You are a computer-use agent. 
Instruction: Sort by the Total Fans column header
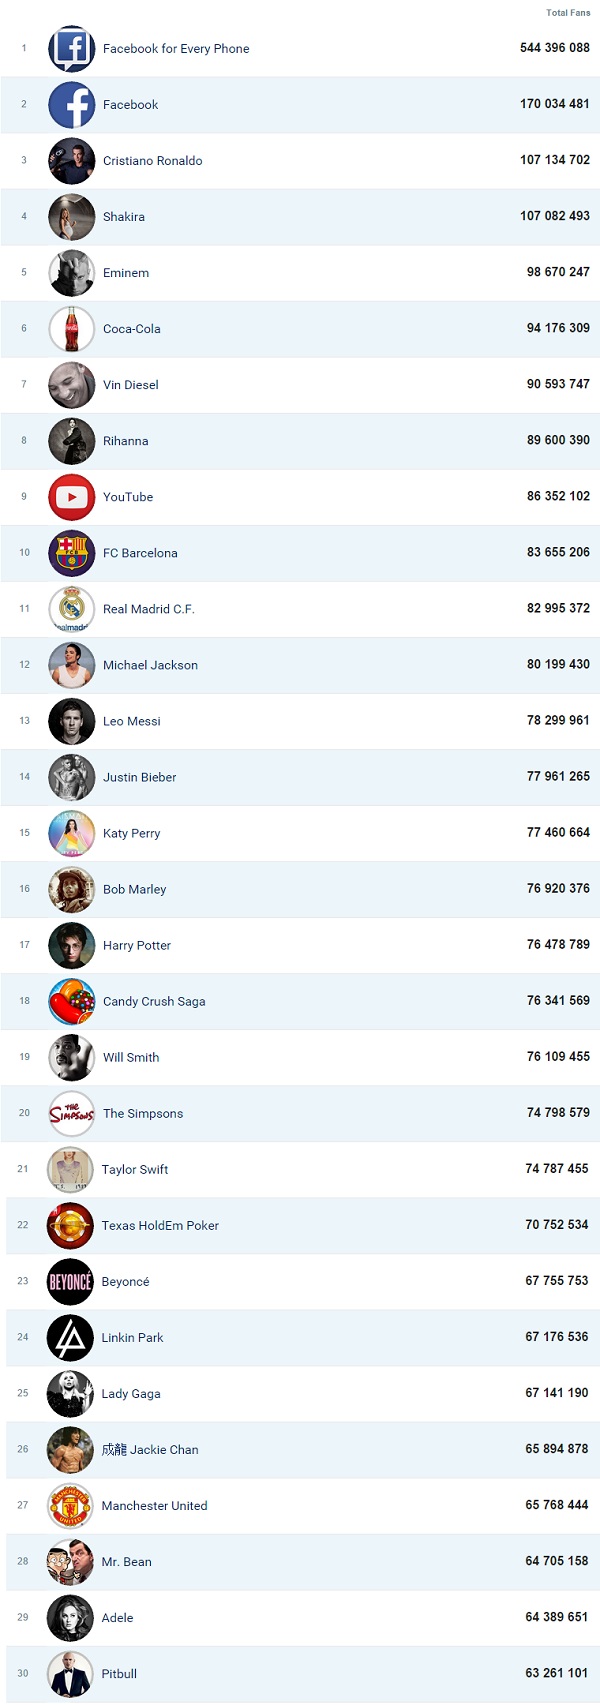click(568, 13)
